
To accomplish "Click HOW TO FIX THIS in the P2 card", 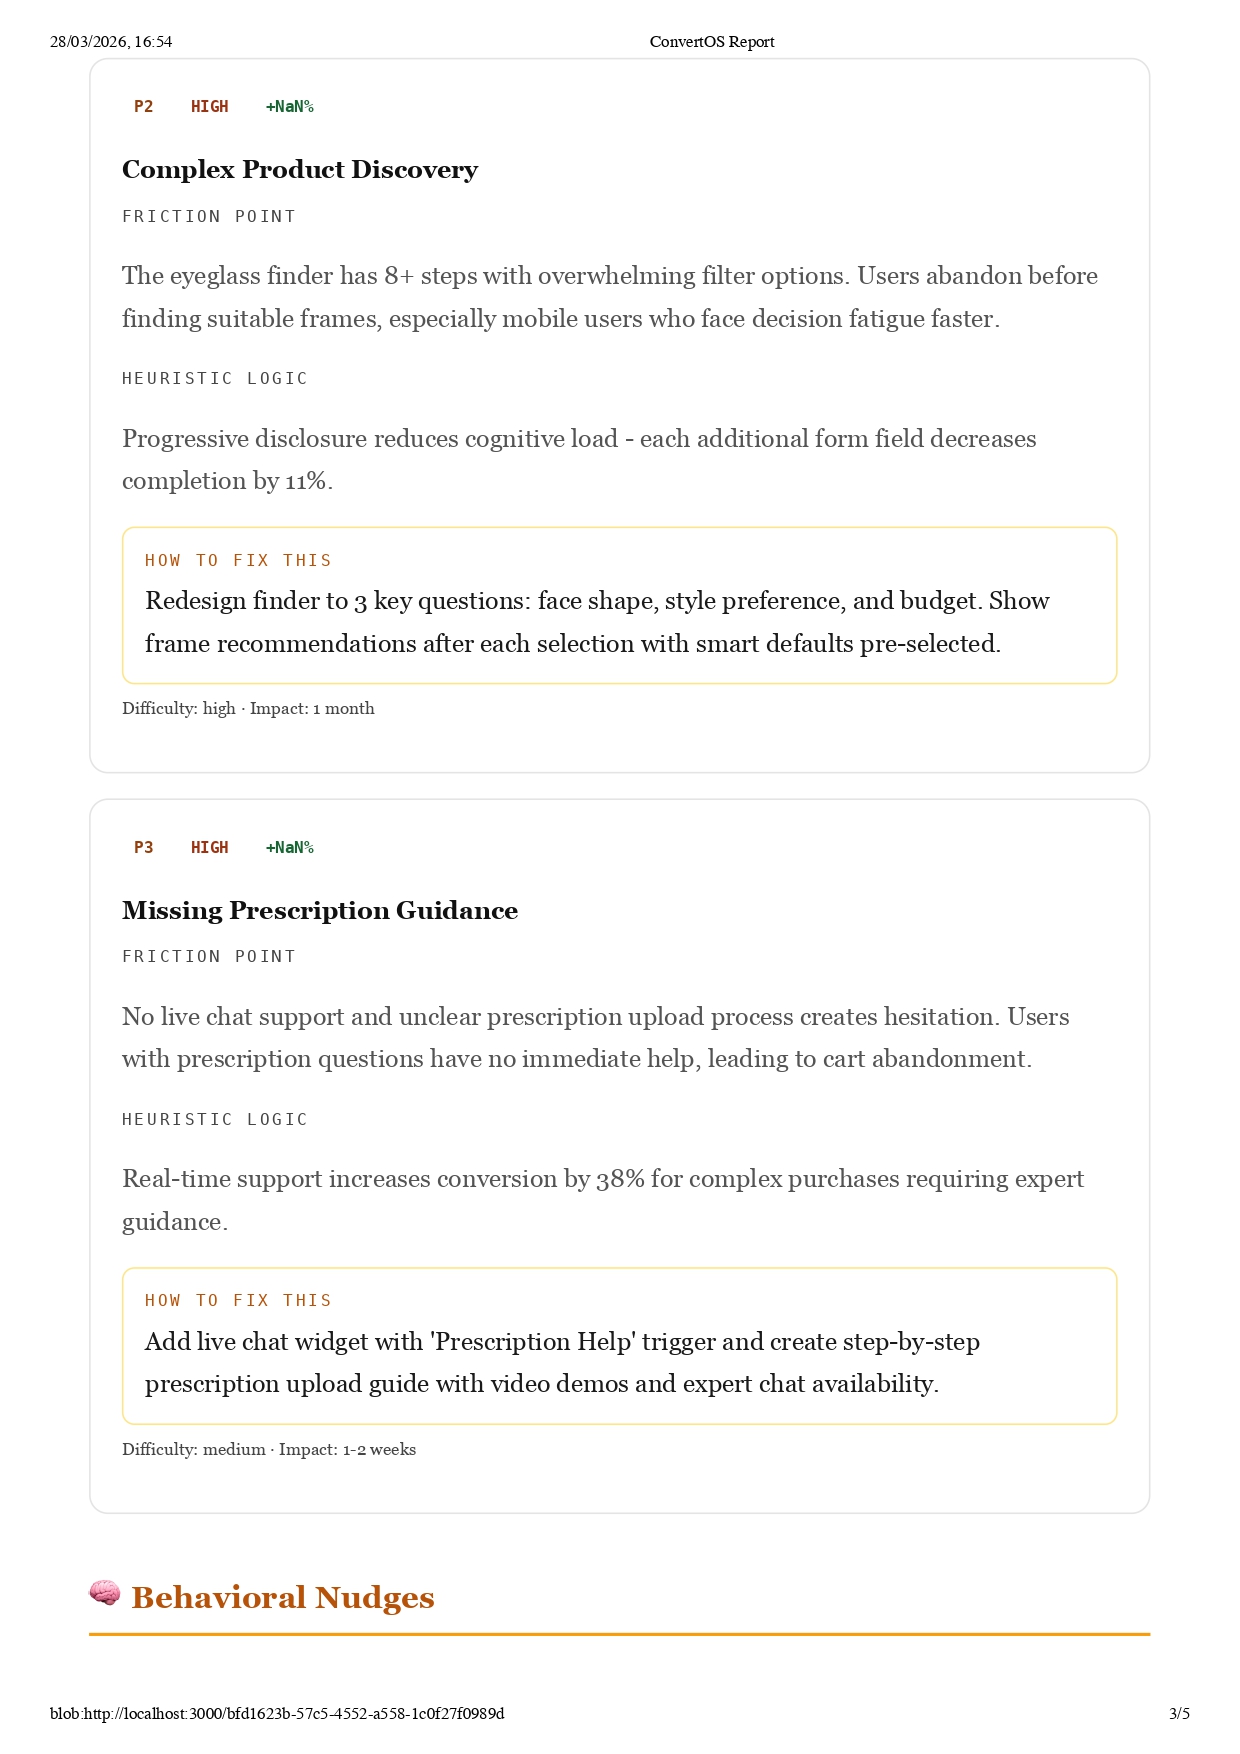I will 238,561.
